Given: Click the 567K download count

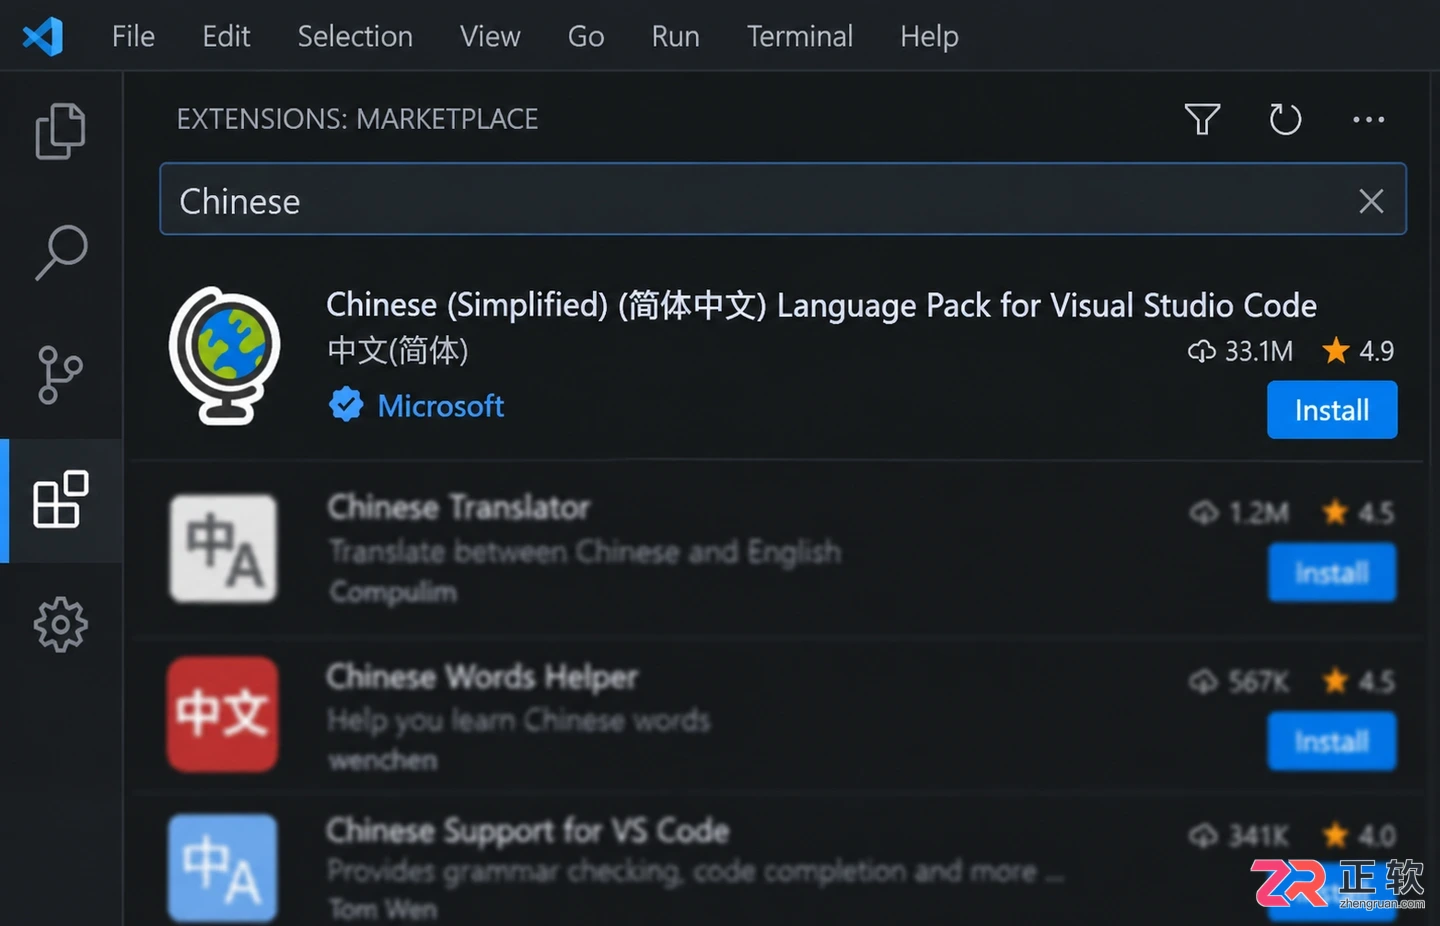Looking at the screenshot, I should pos(1240,682).
